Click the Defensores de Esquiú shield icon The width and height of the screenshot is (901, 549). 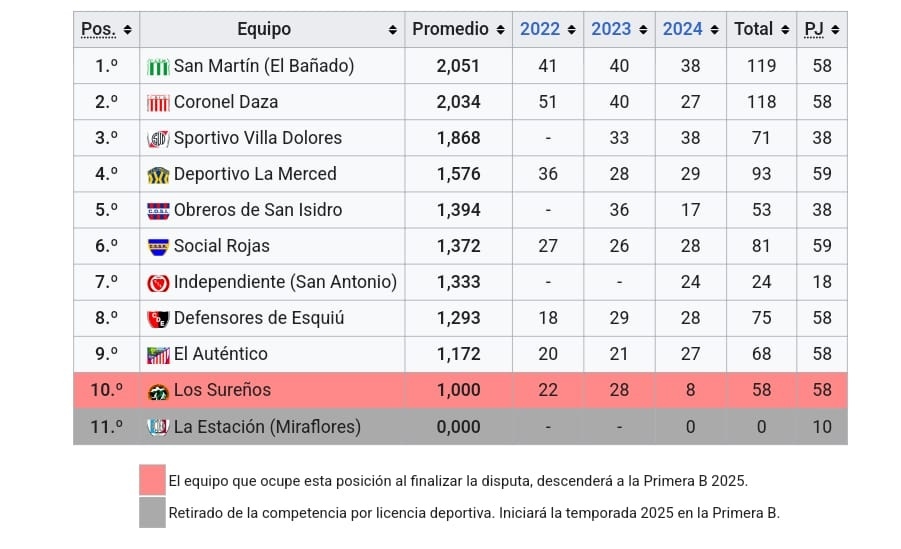(x=158, y=319)
